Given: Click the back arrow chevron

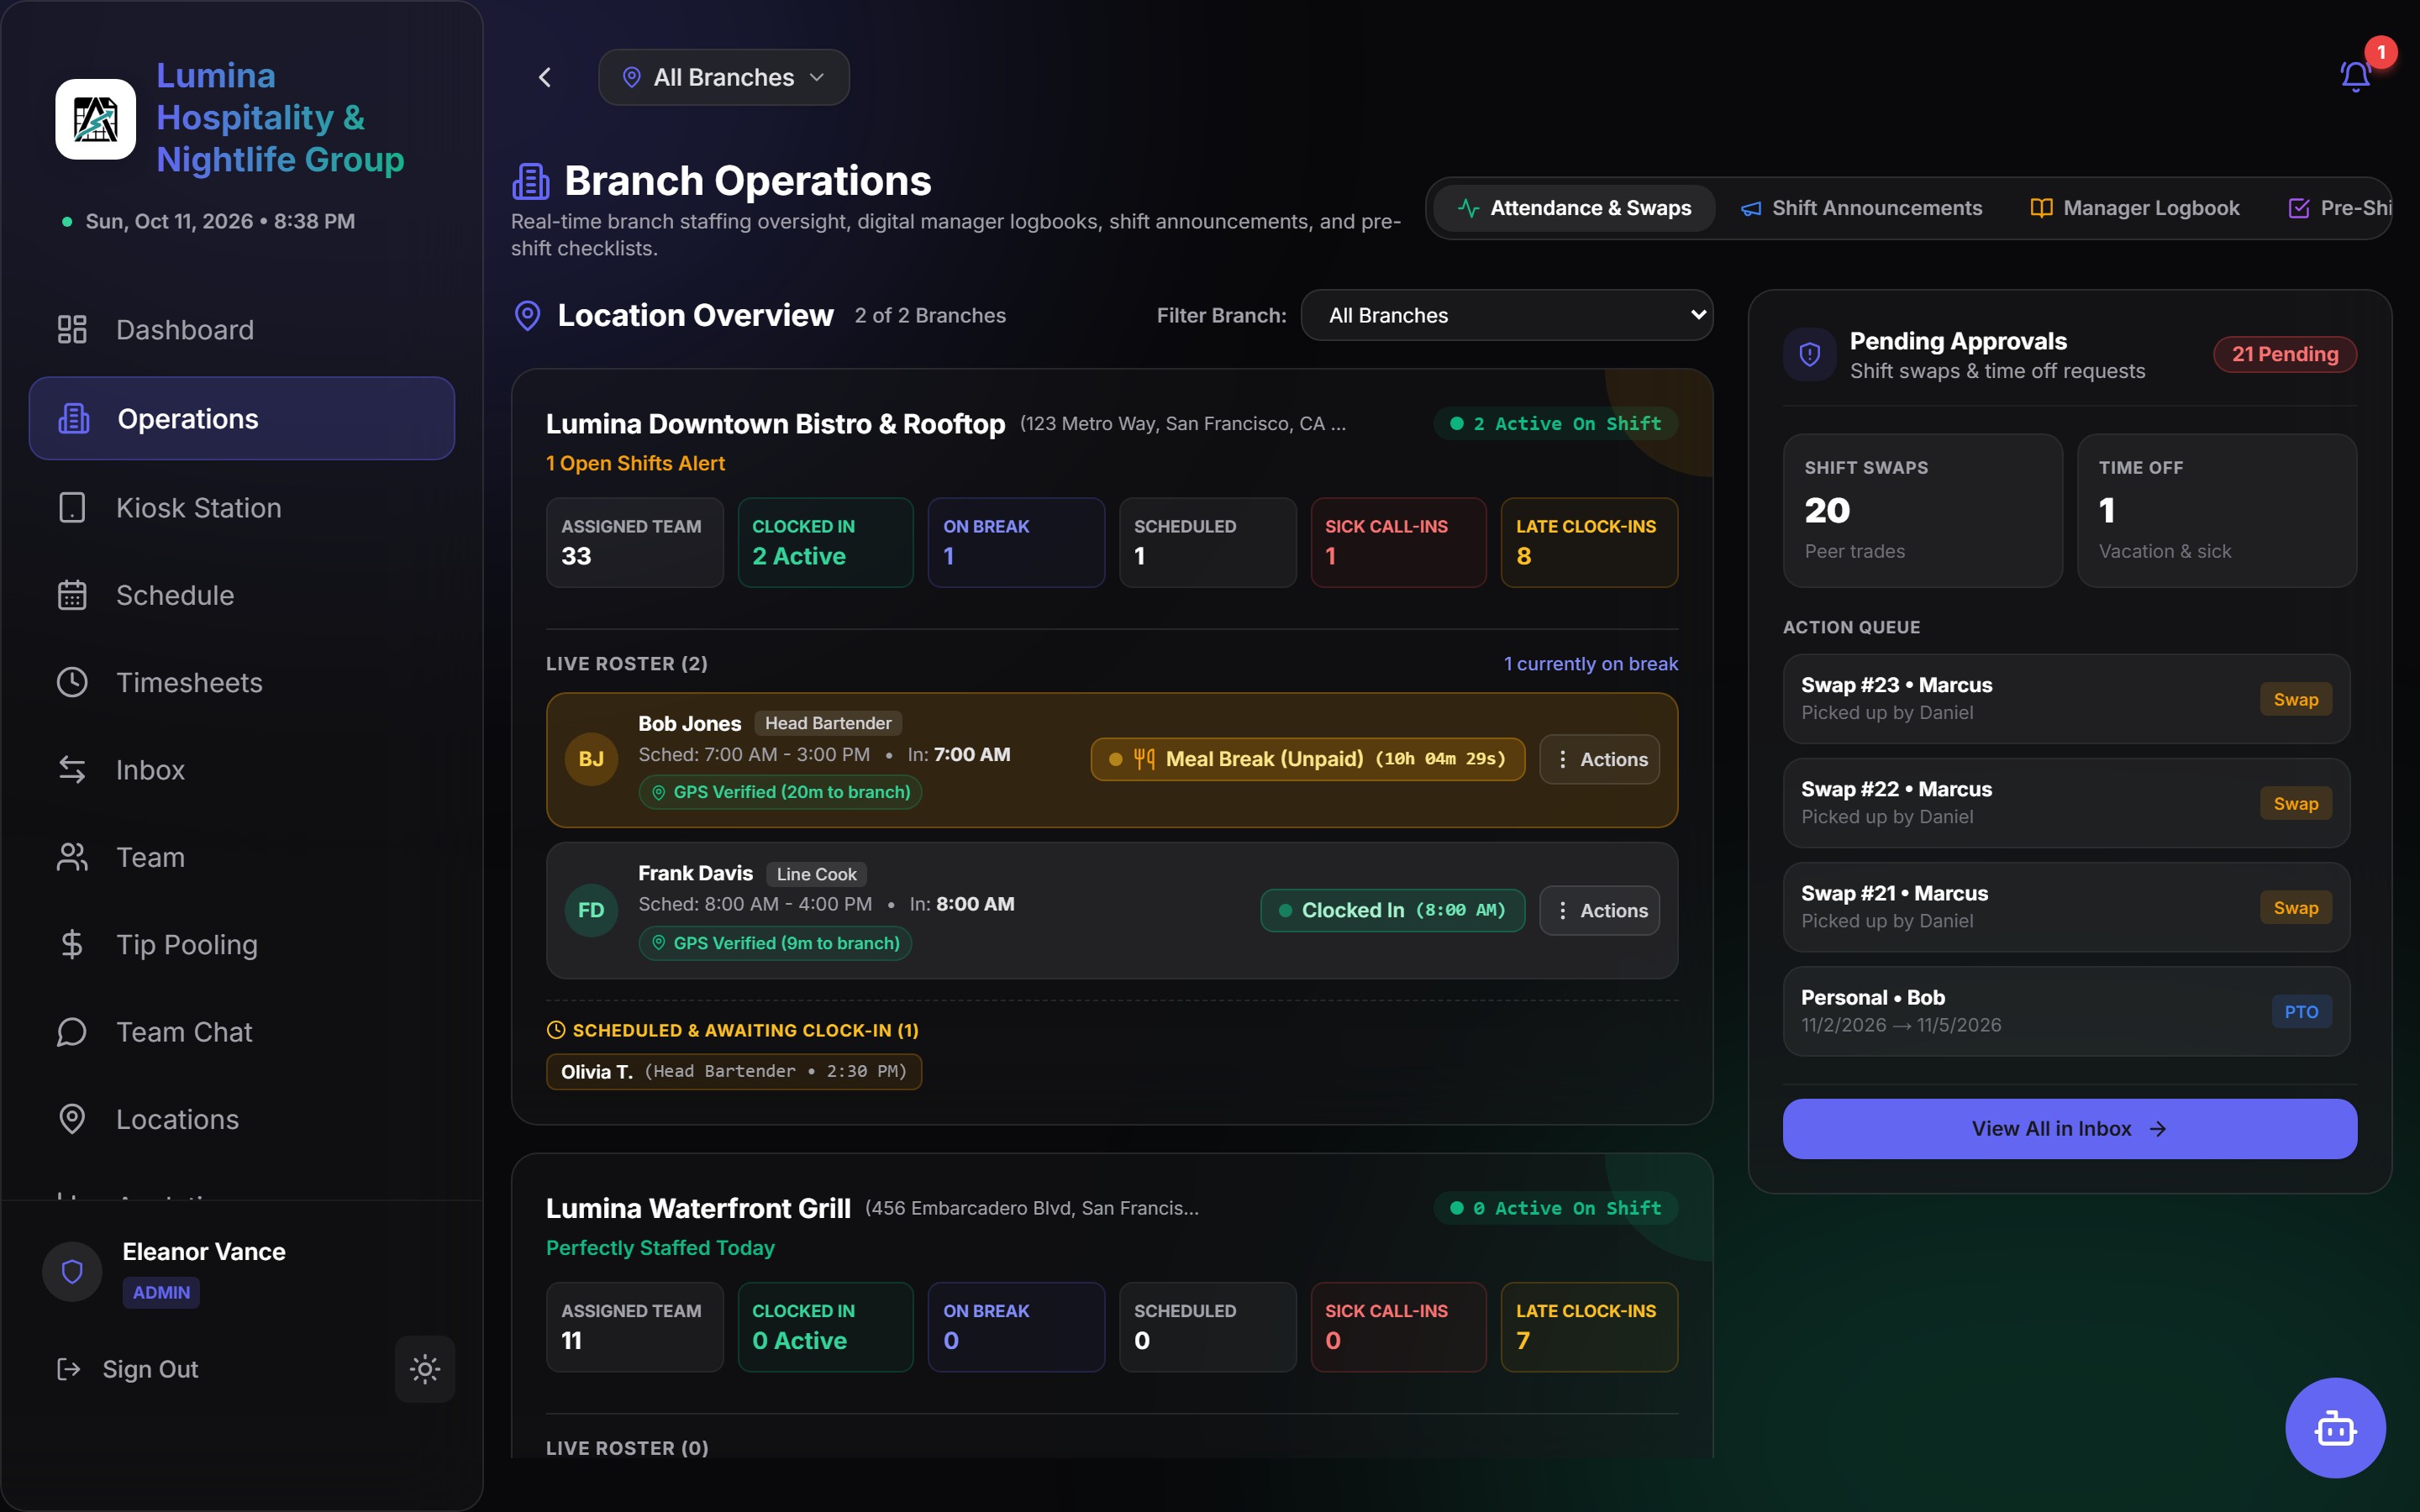Looking at the screenshot, I should (x=545, y=77).
